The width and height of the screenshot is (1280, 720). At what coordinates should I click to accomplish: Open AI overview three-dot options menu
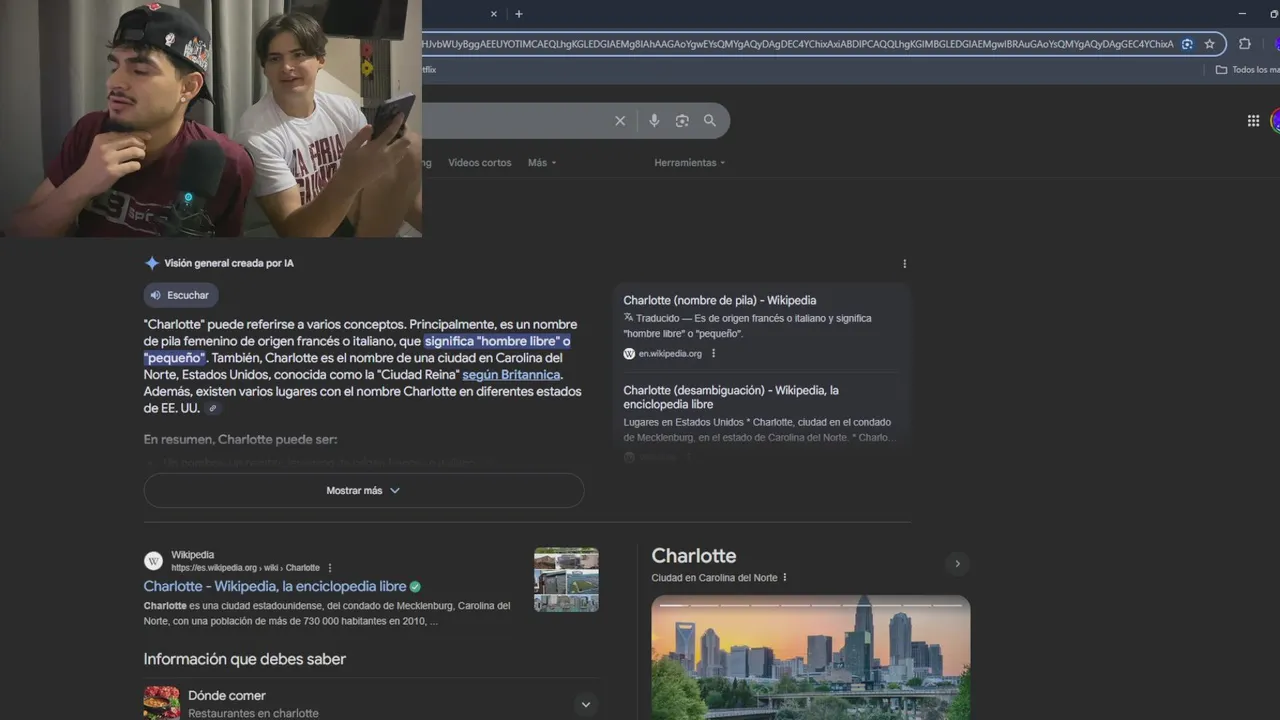coord(905,264)
